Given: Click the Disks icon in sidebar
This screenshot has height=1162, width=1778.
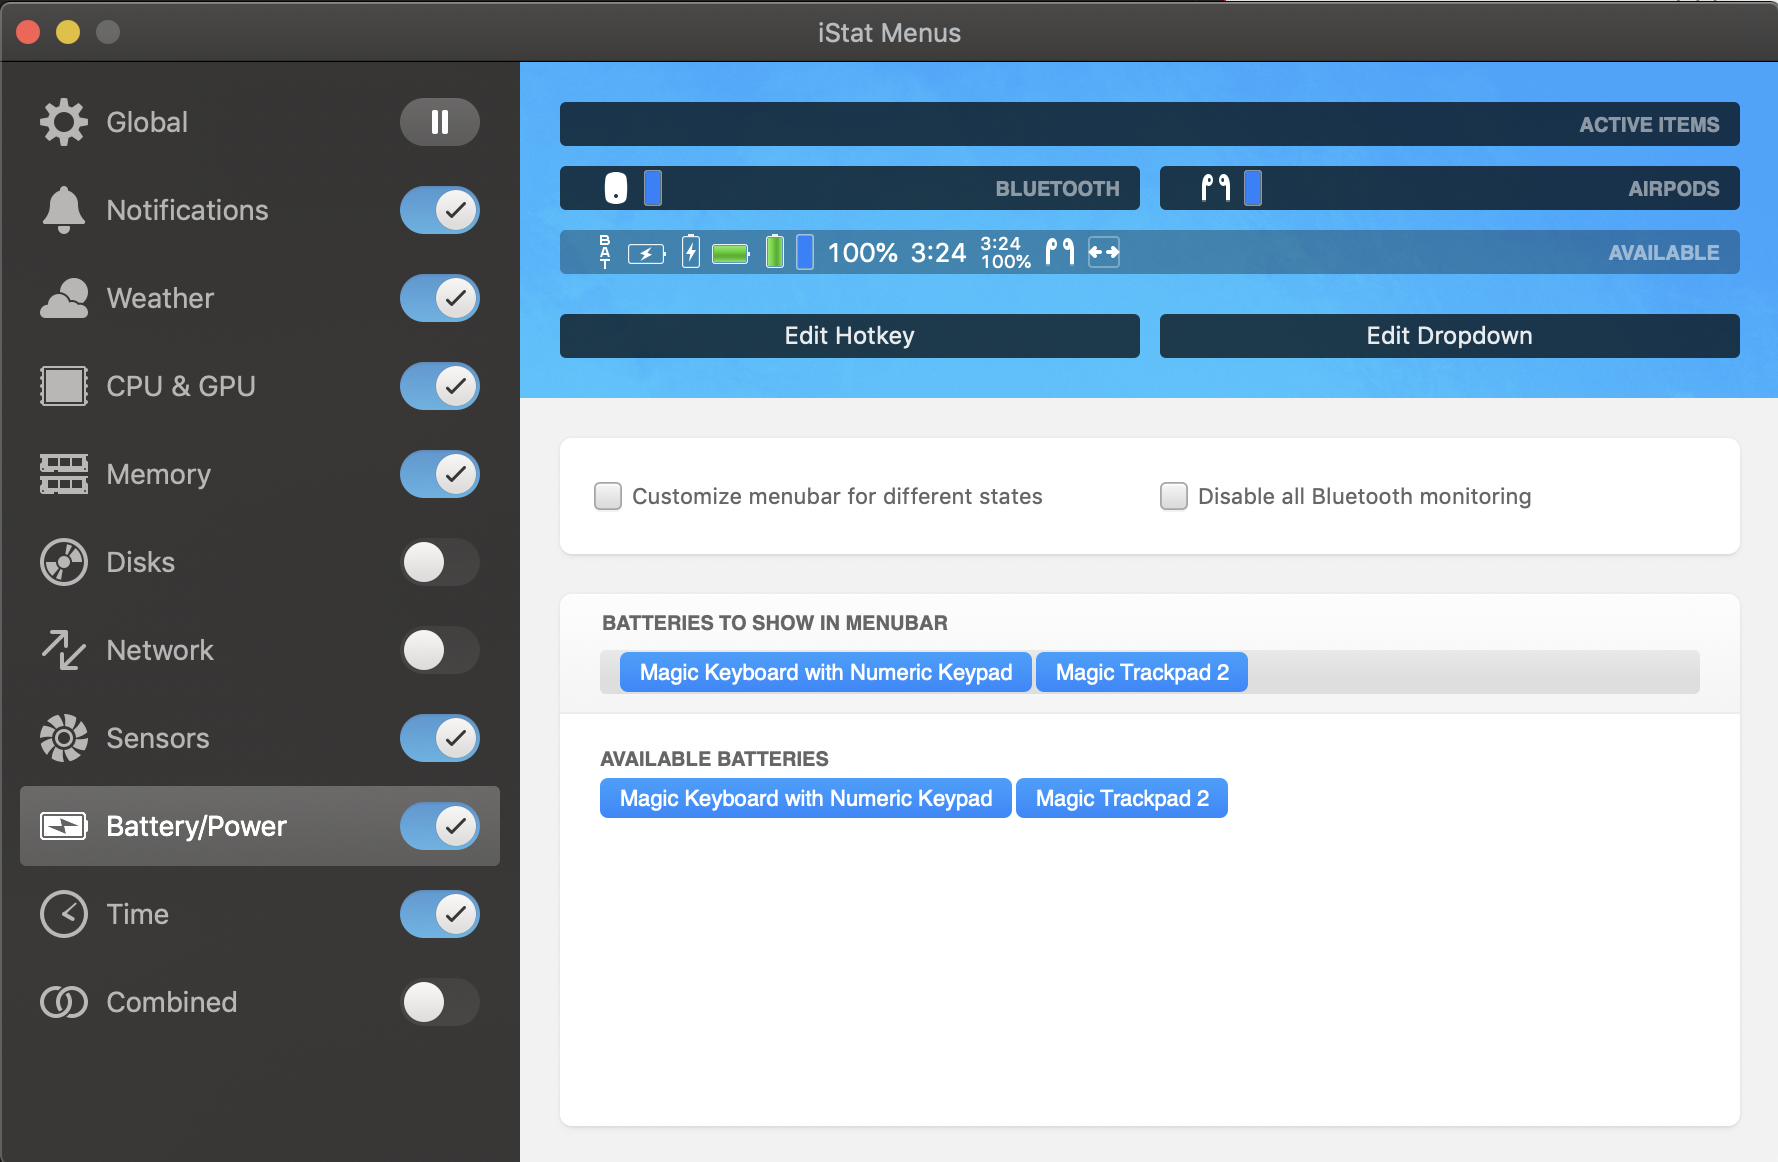Looking at the screenshot, I should 64,562.
